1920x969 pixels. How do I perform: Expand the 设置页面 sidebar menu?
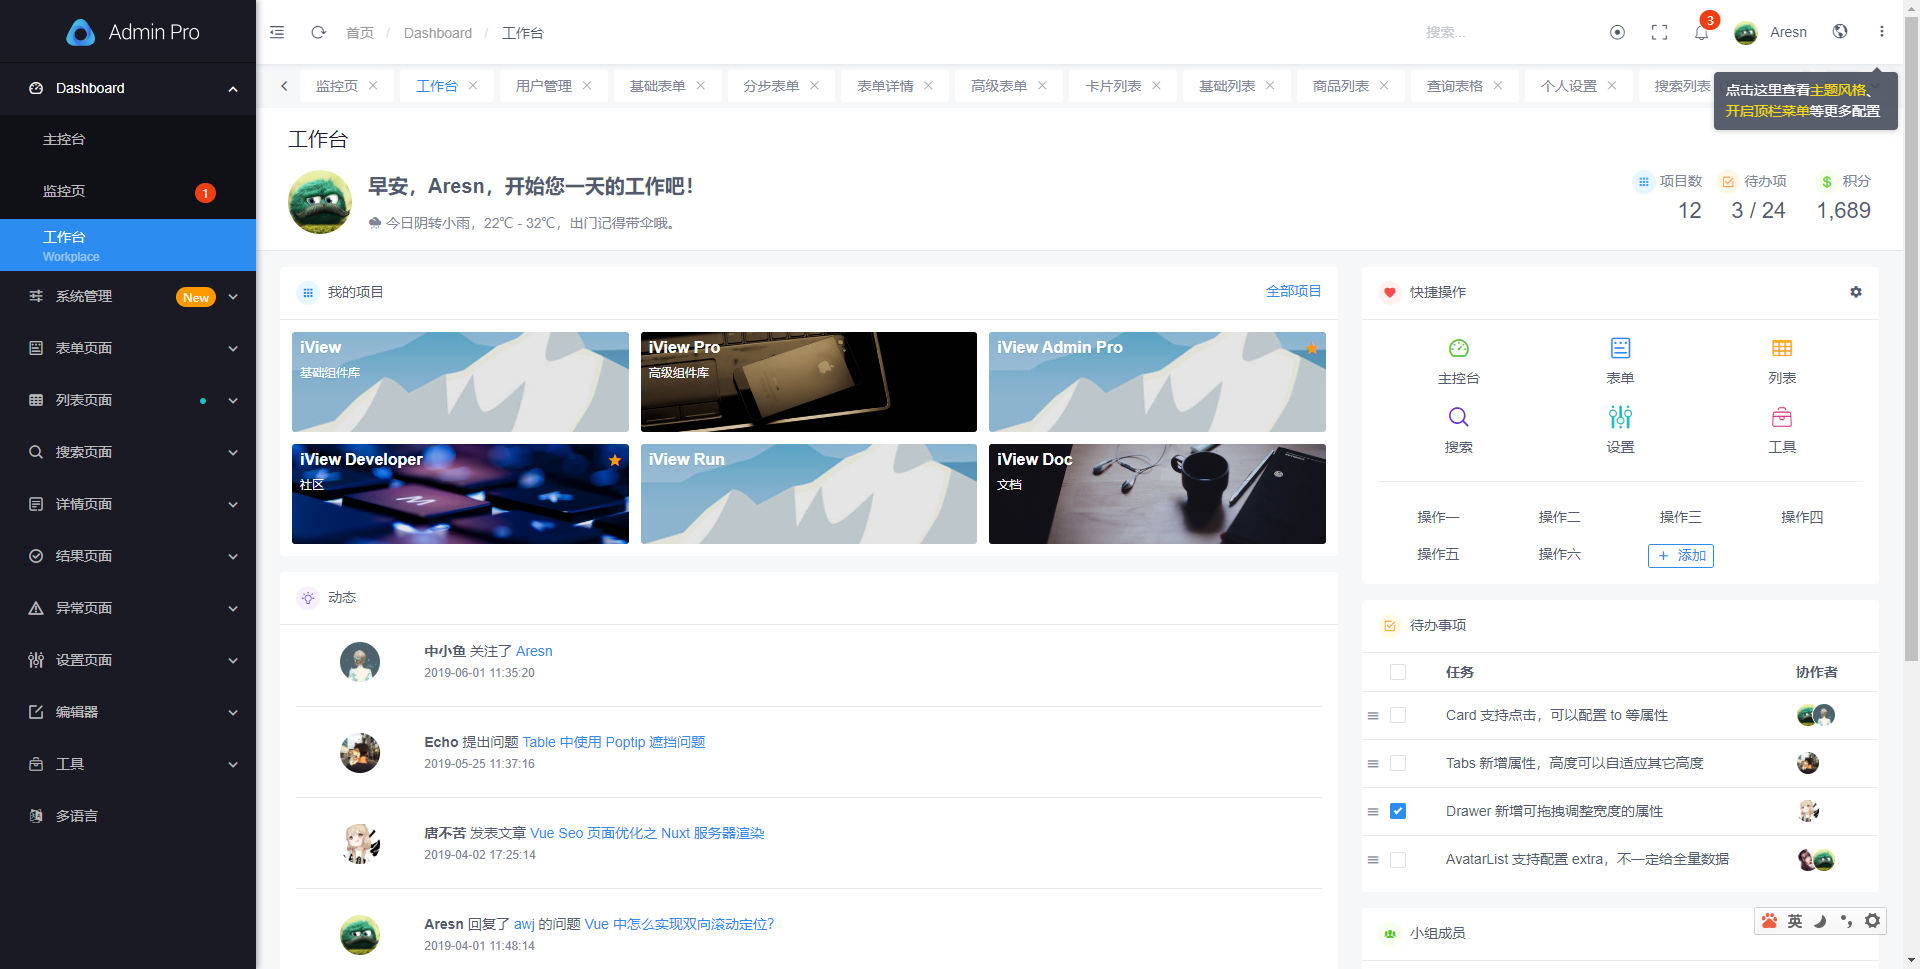pyautogui.click(x=128, y=660)
